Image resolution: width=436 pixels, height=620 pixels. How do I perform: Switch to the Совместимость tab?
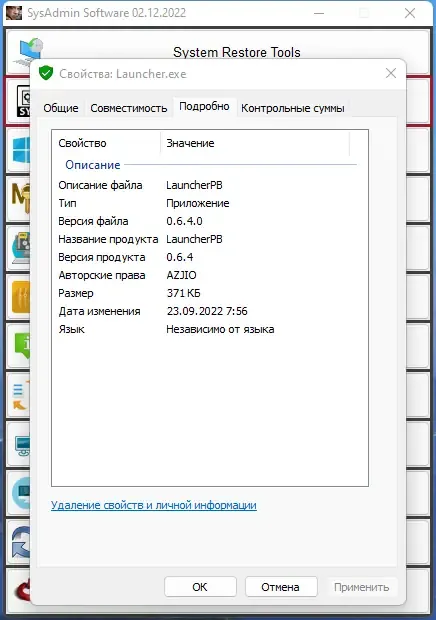tap(128, 108)
